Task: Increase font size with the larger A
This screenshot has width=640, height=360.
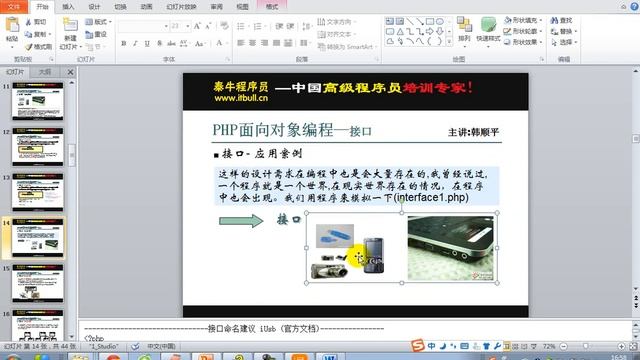Action: tap(197, 26)
